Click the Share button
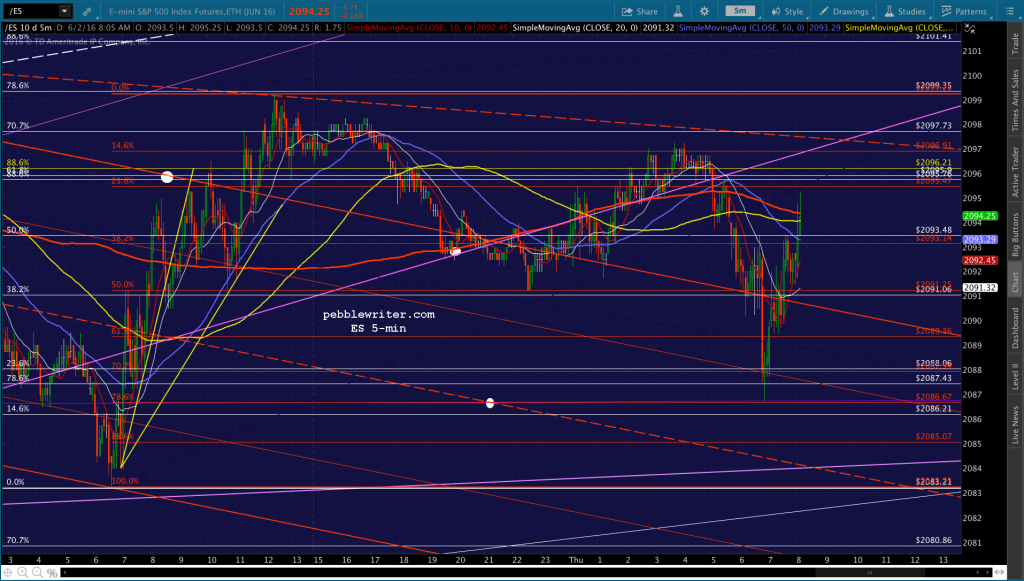This screenshot has height=581, width=1024. [640, 11]
